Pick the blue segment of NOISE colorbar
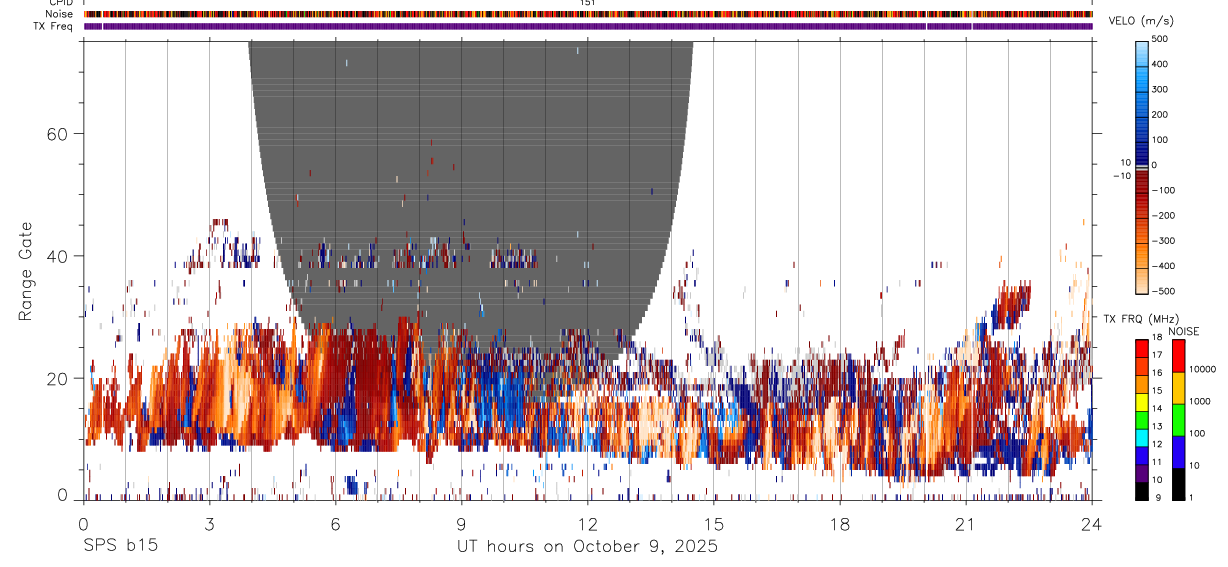 (1178, 452)
